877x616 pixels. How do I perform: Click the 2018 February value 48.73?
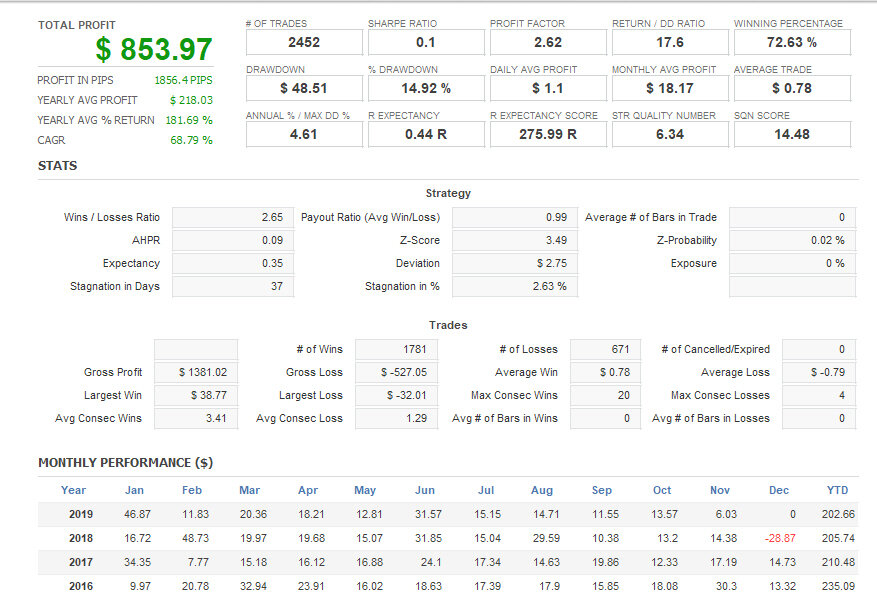(195, 538)
